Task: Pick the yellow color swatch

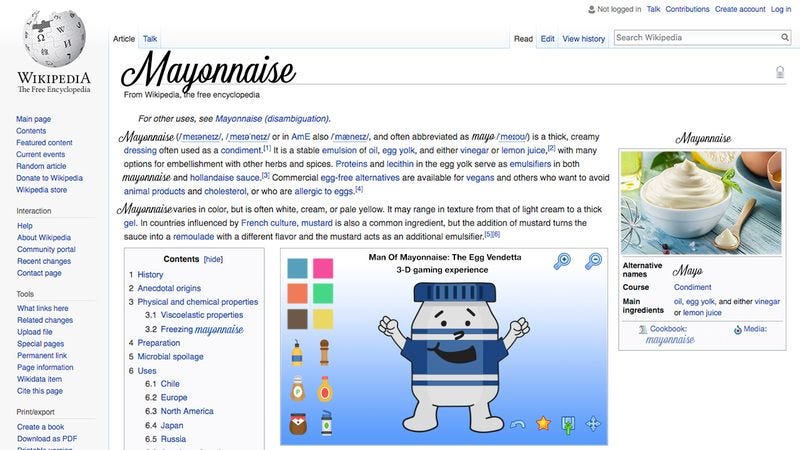Action: pyautogui.click(x=323, y=319)
